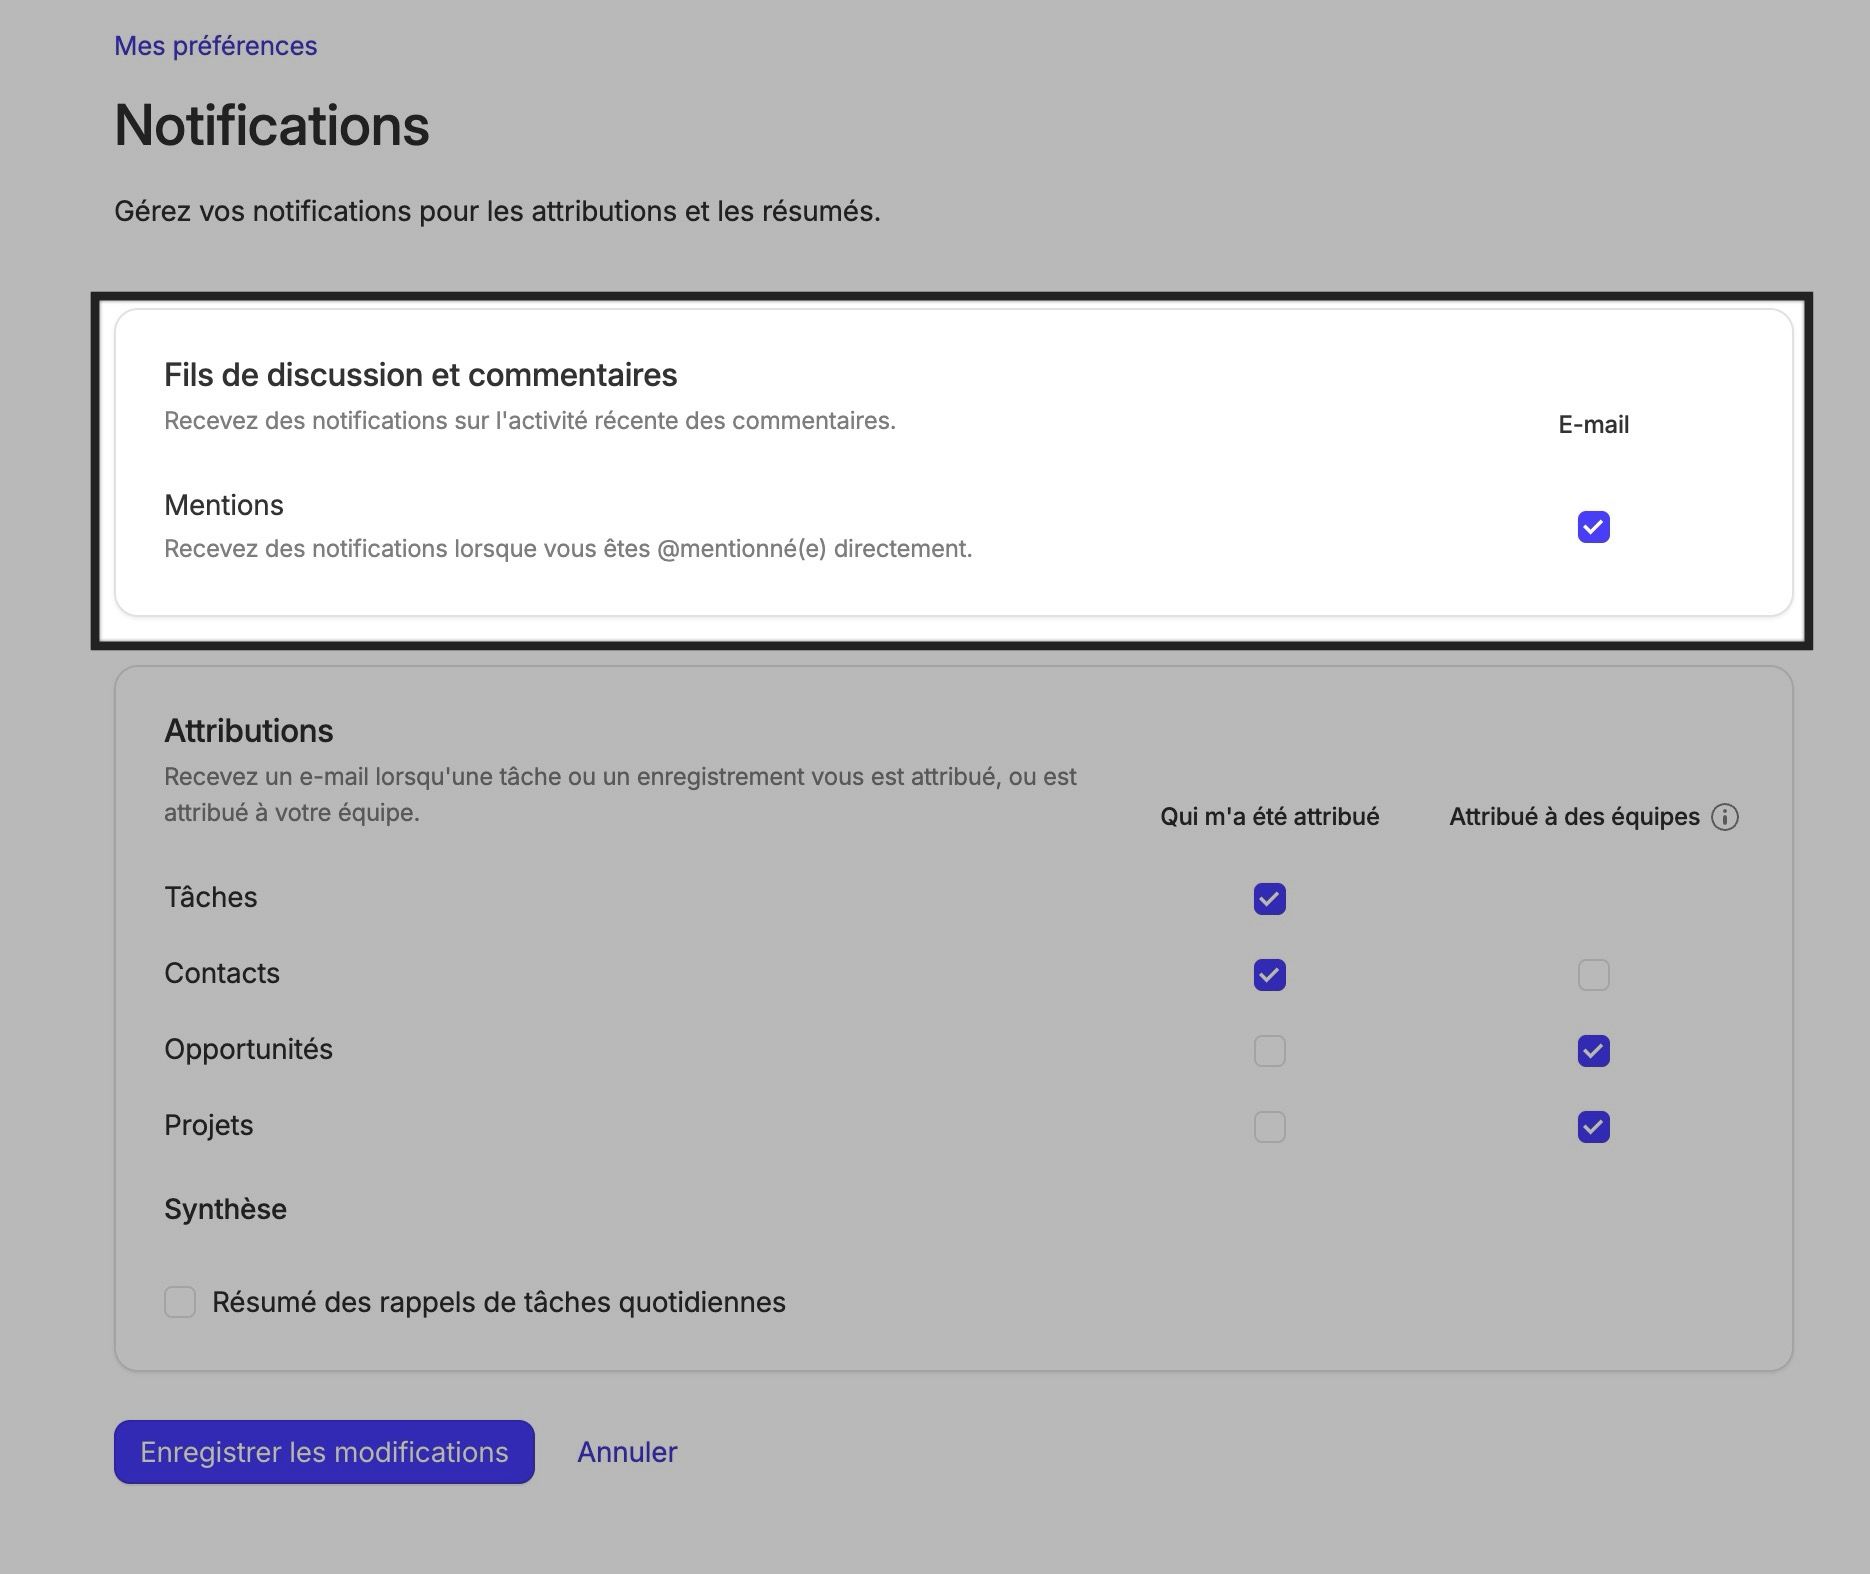Uncheck Projets assigned-to-teams checkbox

click(1593, 1127)
